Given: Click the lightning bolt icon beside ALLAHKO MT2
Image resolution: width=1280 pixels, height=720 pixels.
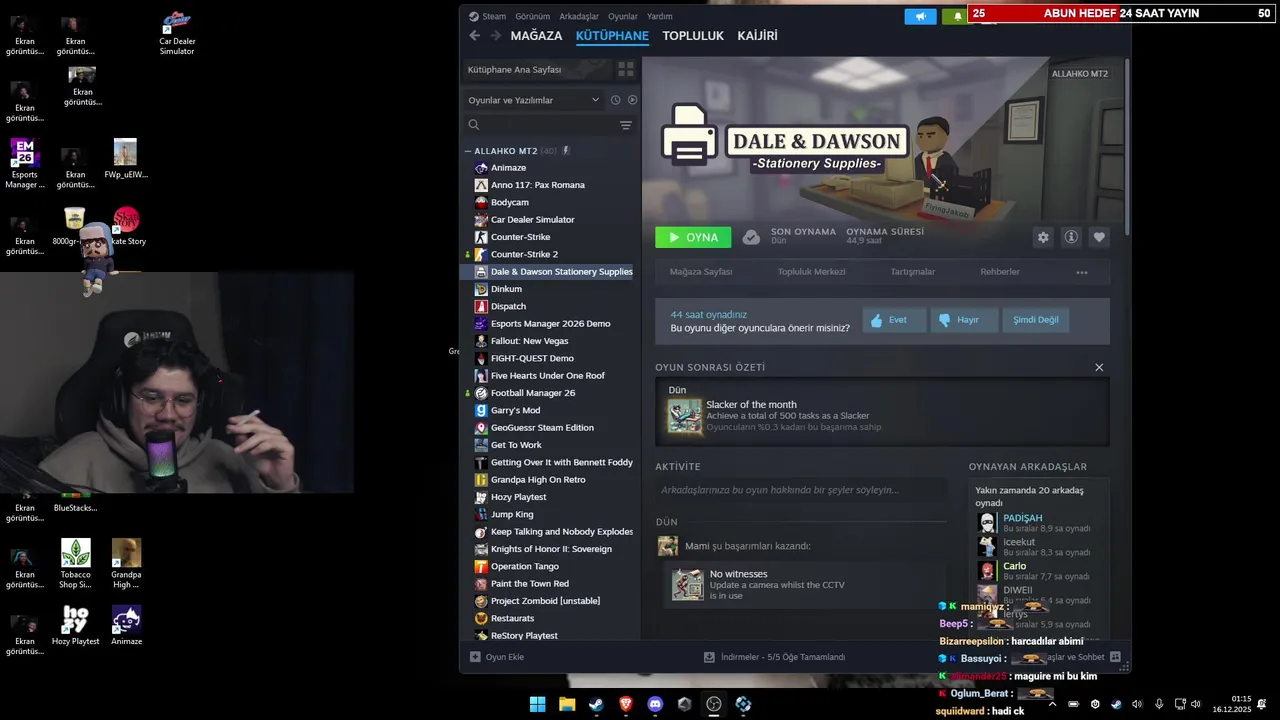Looking at the screenshot, I should click(x=566, y=151).
